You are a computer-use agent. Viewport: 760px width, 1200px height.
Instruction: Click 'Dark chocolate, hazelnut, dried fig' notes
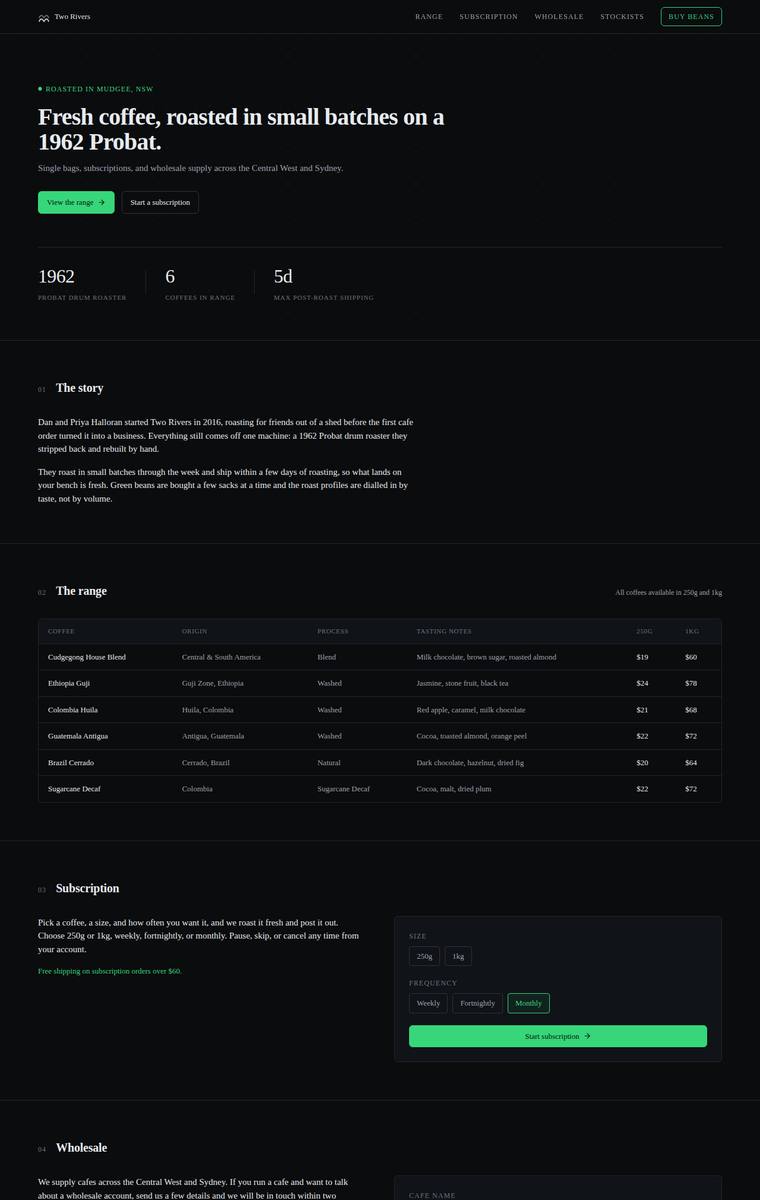[470, 762]
